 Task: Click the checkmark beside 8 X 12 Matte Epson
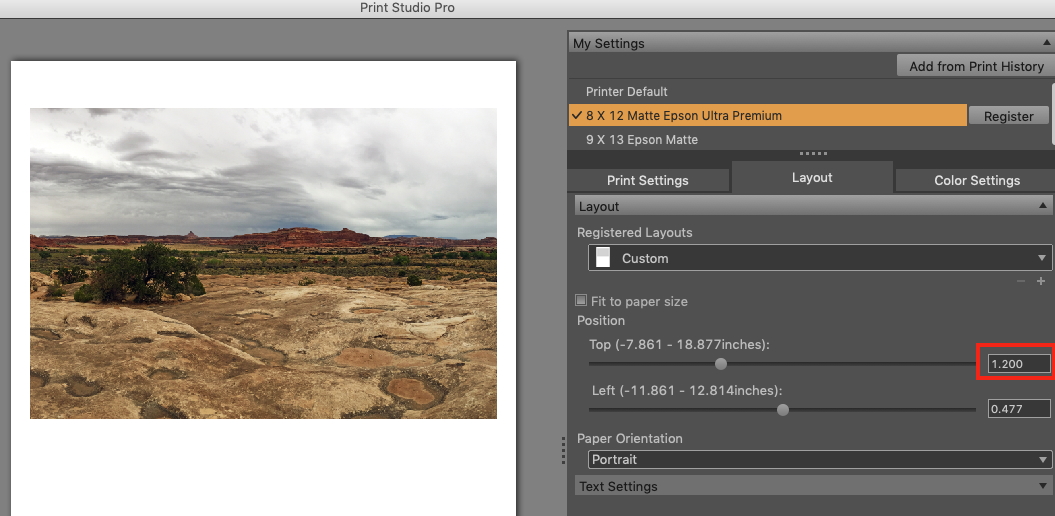[x=577, y=116]
